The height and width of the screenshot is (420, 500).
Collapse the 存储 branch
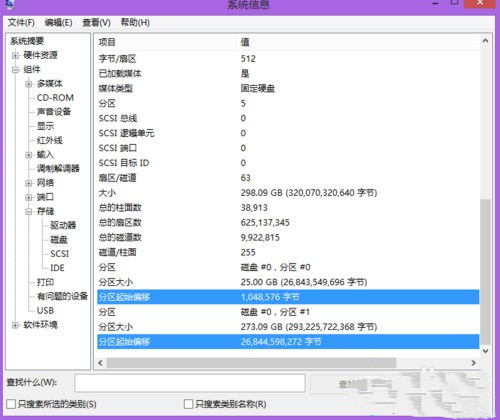29,211
